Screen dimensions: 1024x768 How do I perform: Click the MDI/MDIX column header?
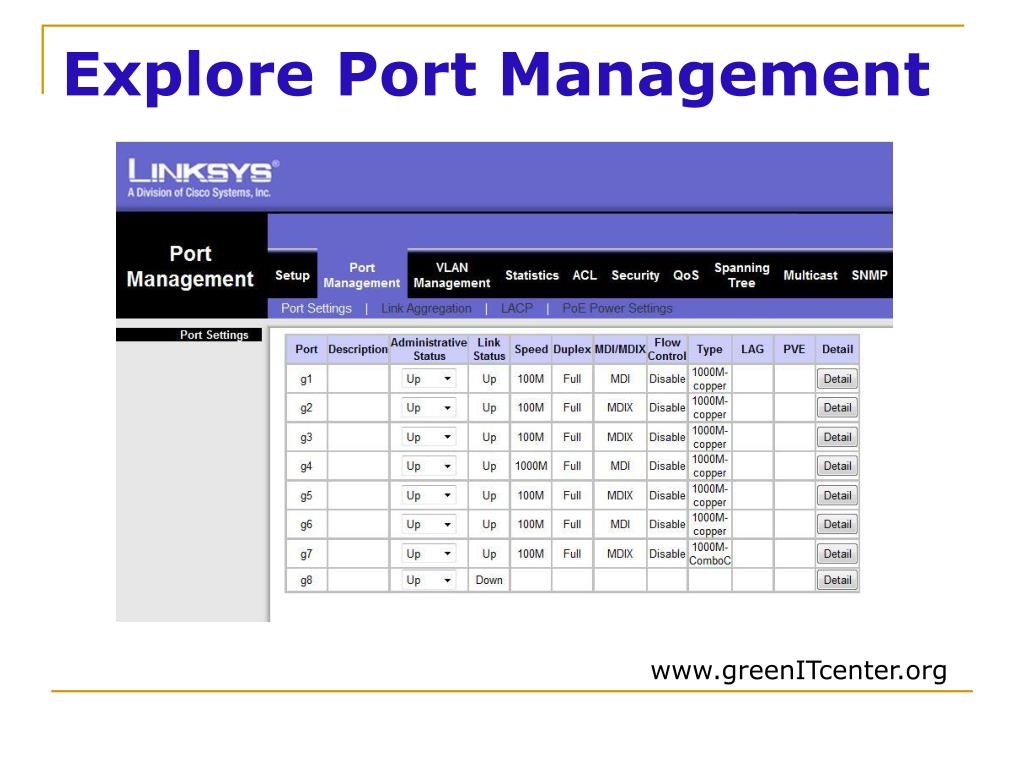(x=620, y=349)
